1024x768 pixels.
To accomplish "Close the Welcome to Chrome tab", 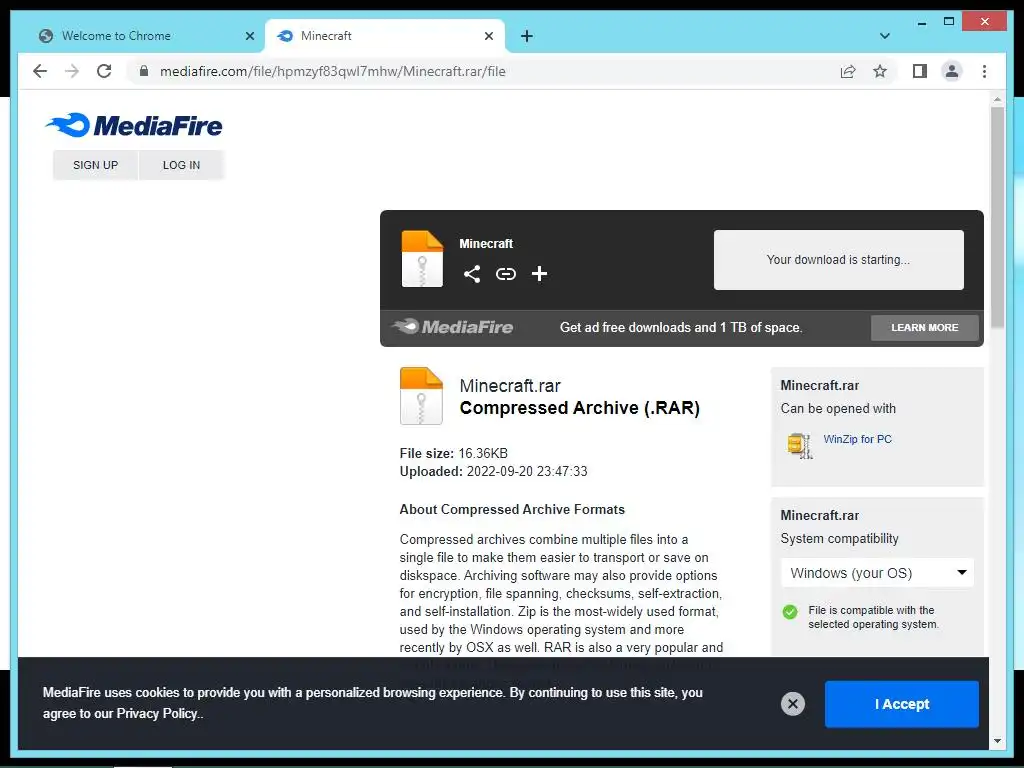I will click(x=249, y=36).
